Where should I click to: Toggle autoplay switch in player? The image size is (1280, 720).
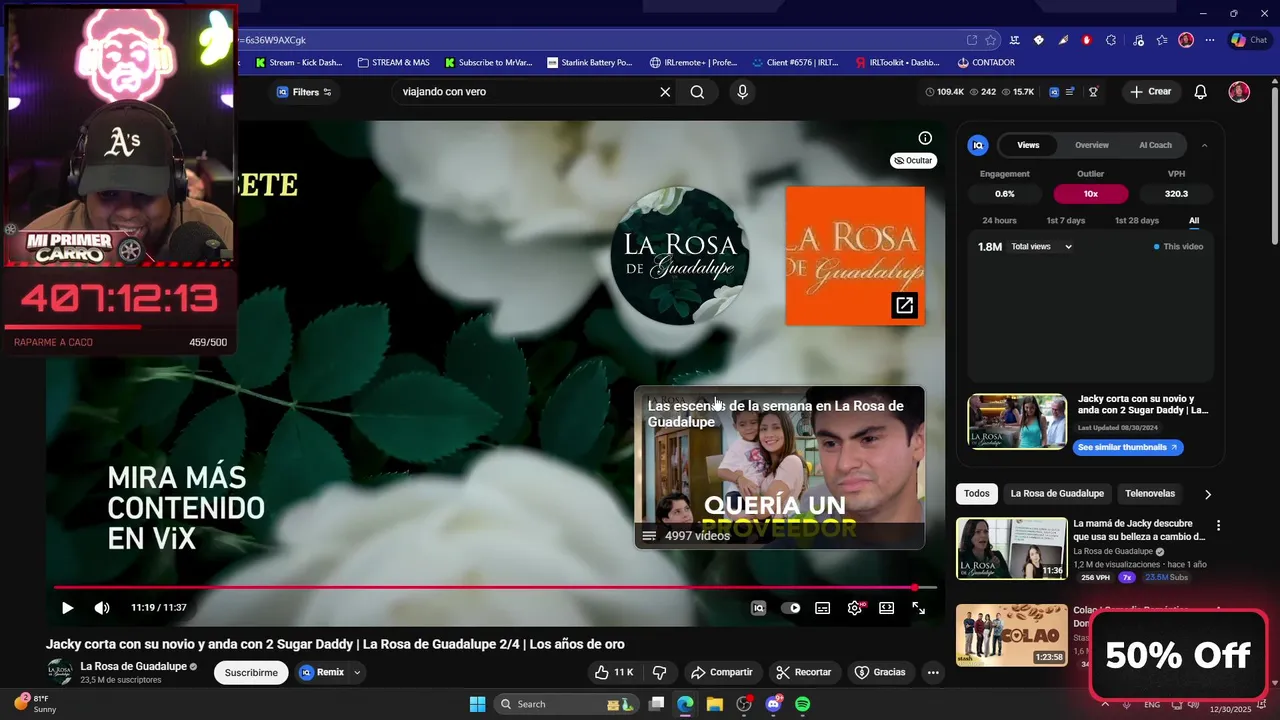[791, 608]
